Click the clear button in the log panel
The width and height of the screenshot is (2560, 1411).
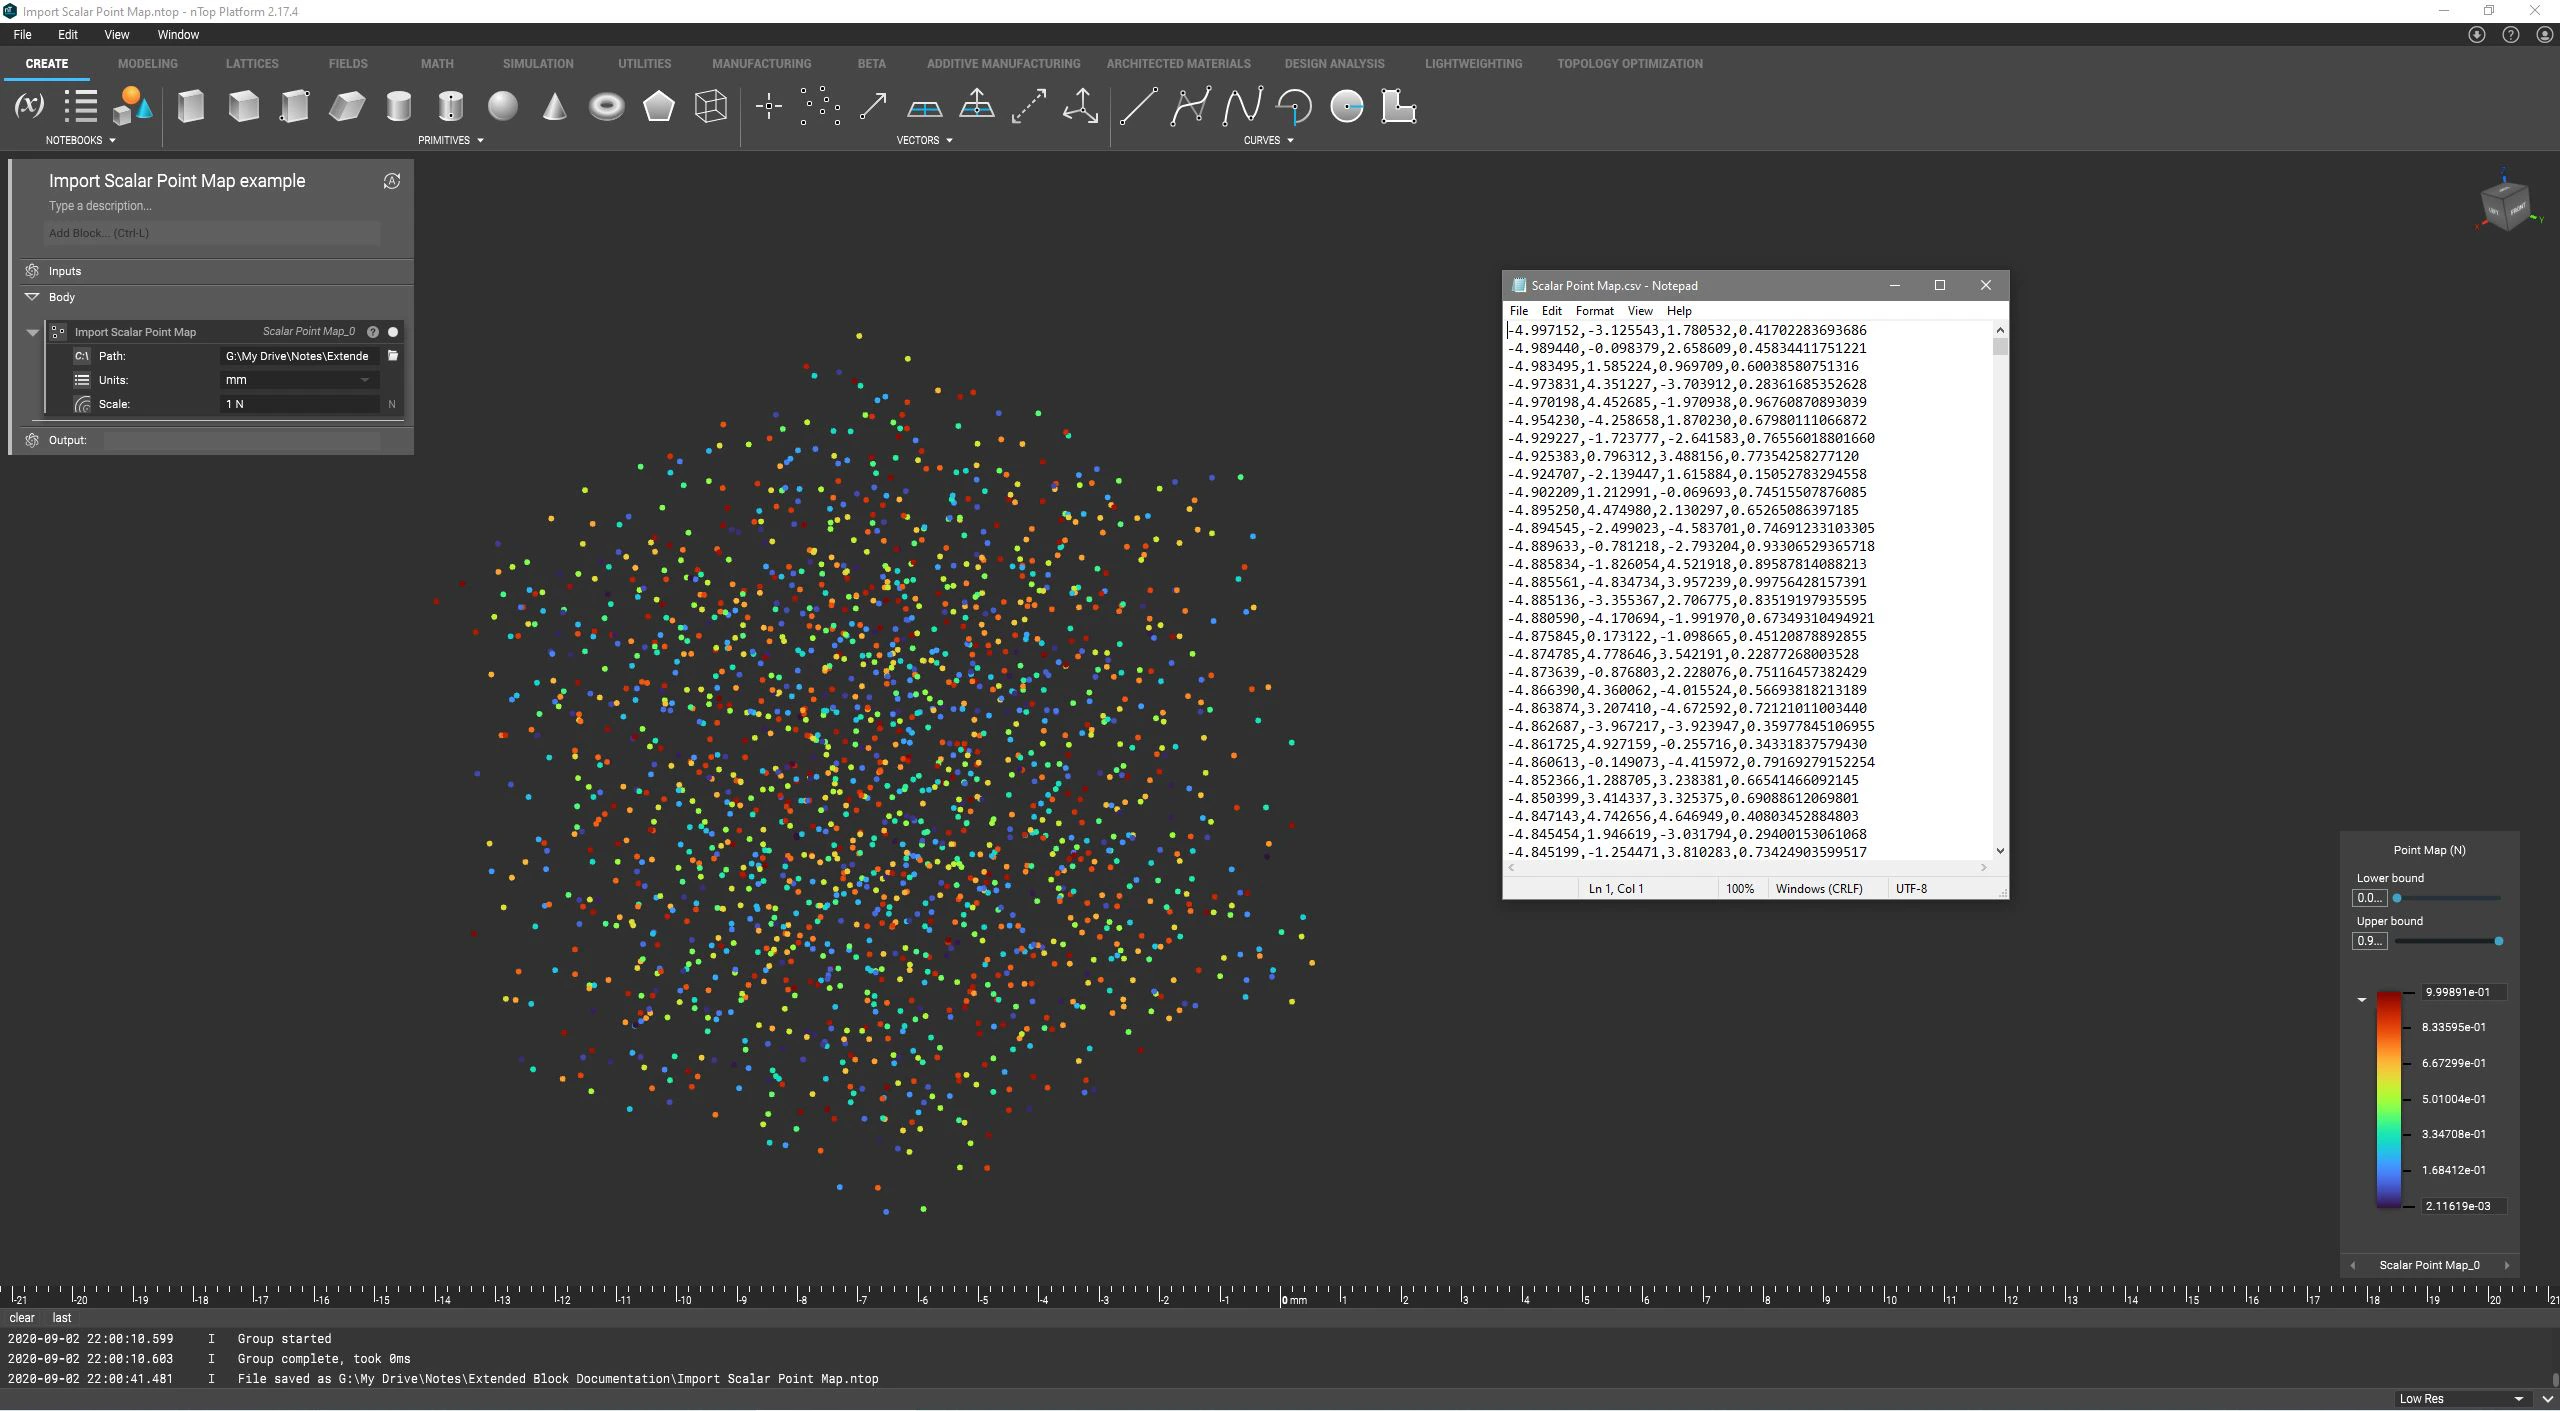[21, 1317]
